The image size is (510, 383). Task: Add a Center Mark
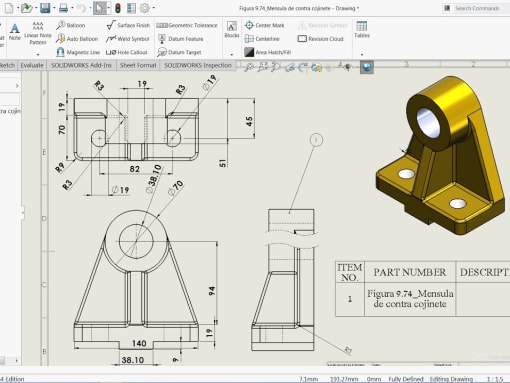(x=265, y=25)
